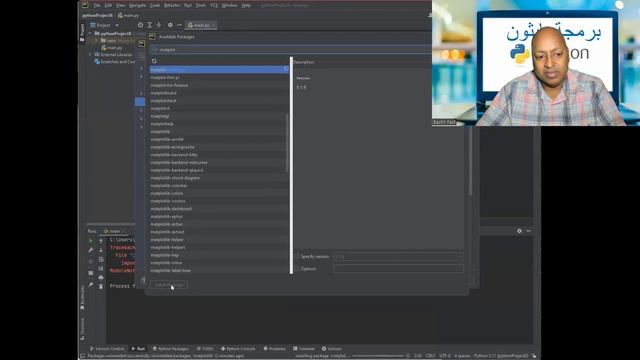Viewport: 640px width, 360px height.
Task: Open the TODO tool window
Action: tap(205, 349)
